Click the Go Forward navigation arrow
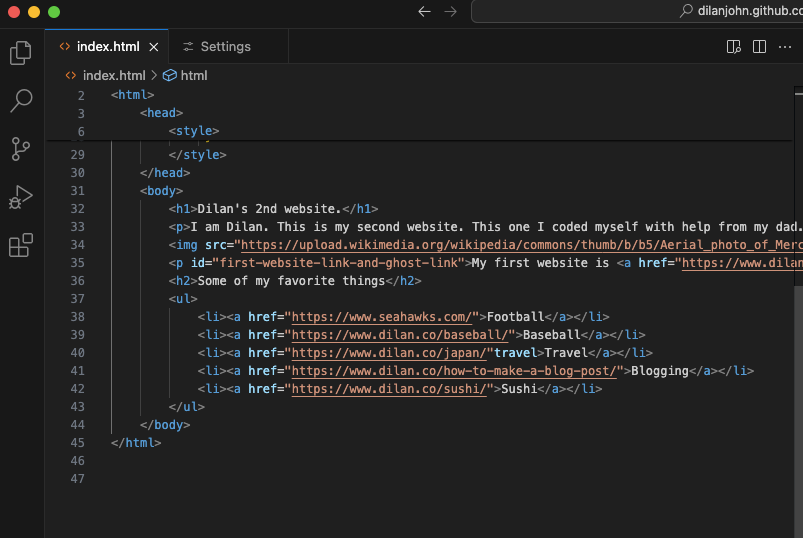The height and width of the screenshot is (538, 803). point(450,12)
